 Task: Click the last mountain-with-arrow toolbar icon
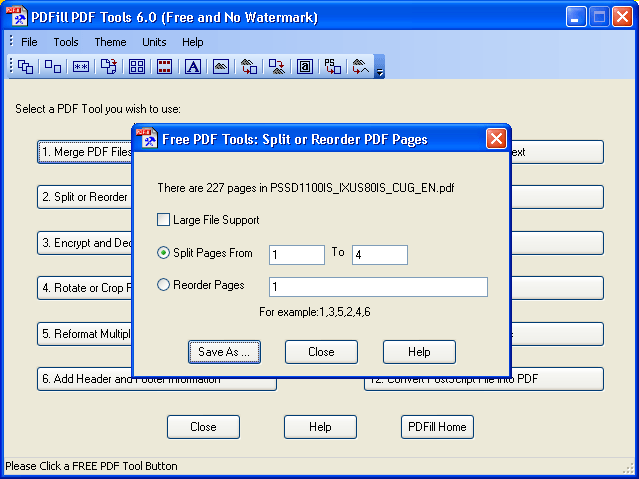361,66
